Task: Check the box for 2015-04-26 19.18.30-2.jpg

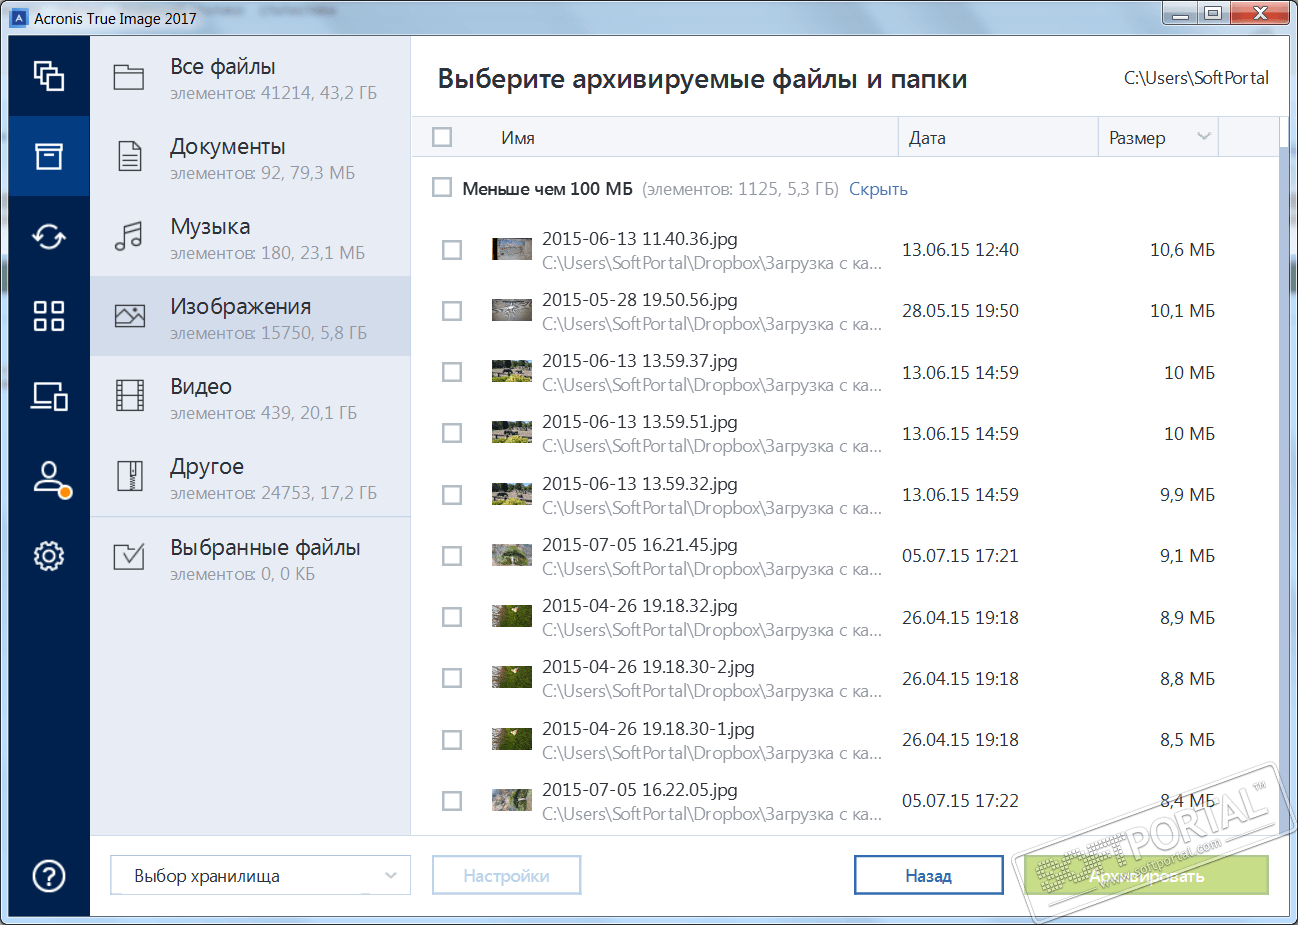Action: click(x=452, y=678)
